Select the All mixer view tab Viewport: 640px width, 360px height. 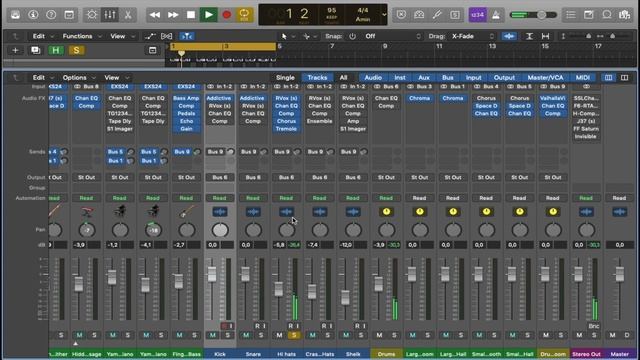point(343,78)
